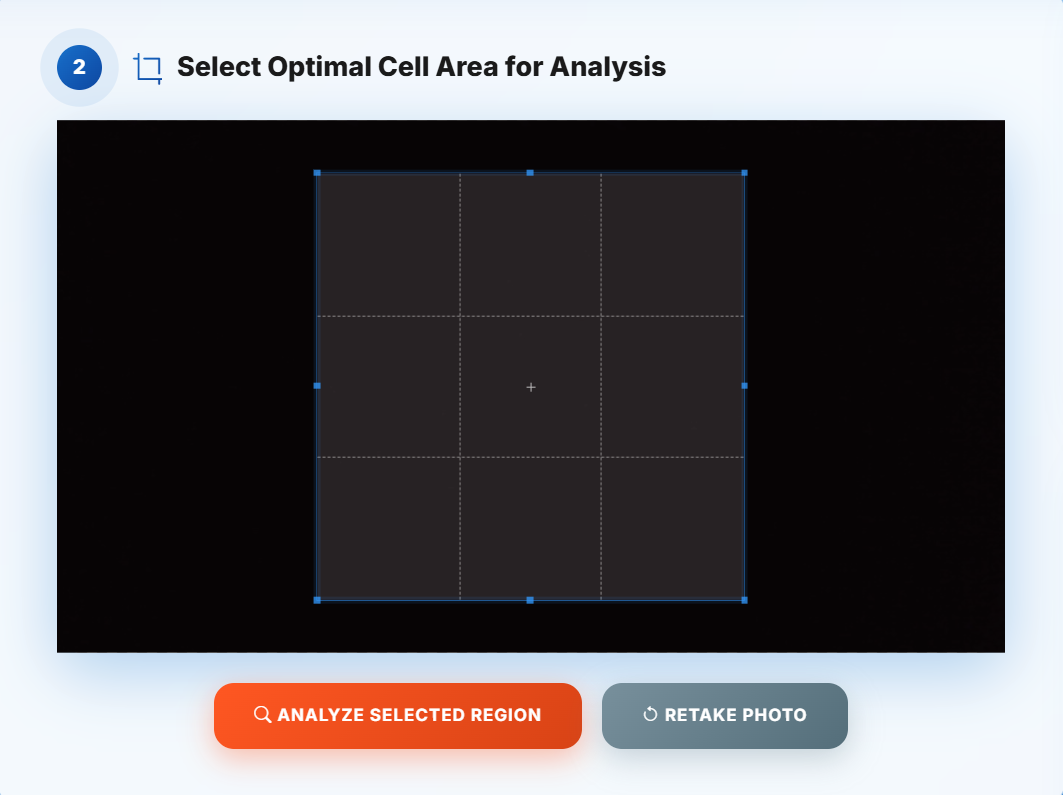Grab the top-right corner handle of the selection
Screen dimensions: 1063x795
click(x=744, y=172)
